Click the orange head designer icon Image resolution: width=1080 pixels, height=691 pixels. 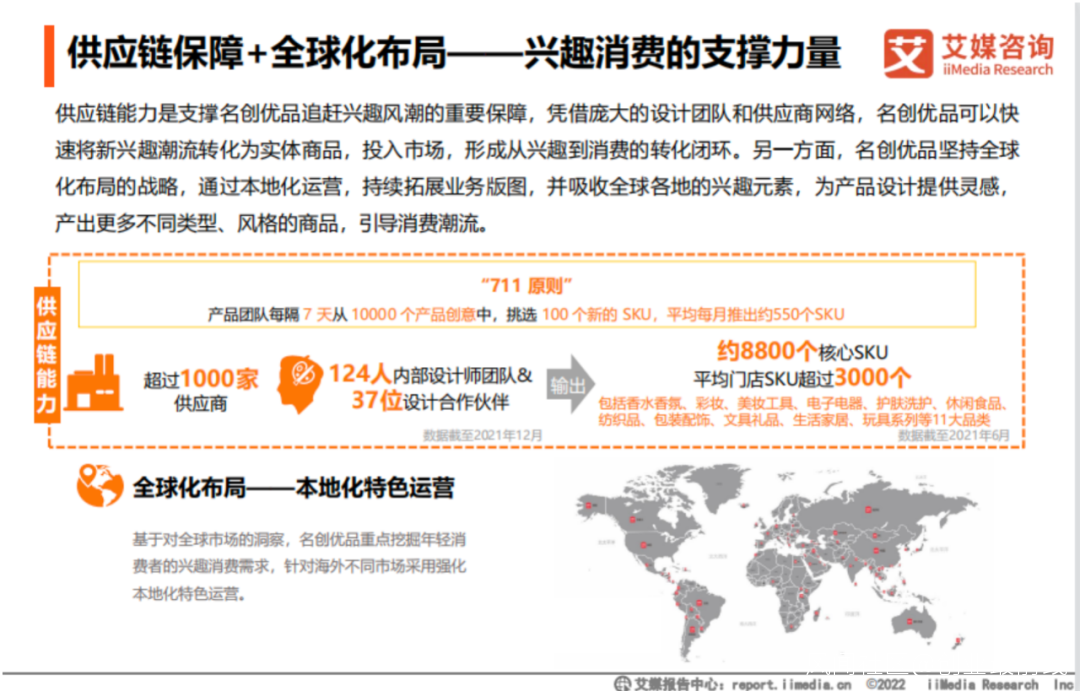pos(300,384)
